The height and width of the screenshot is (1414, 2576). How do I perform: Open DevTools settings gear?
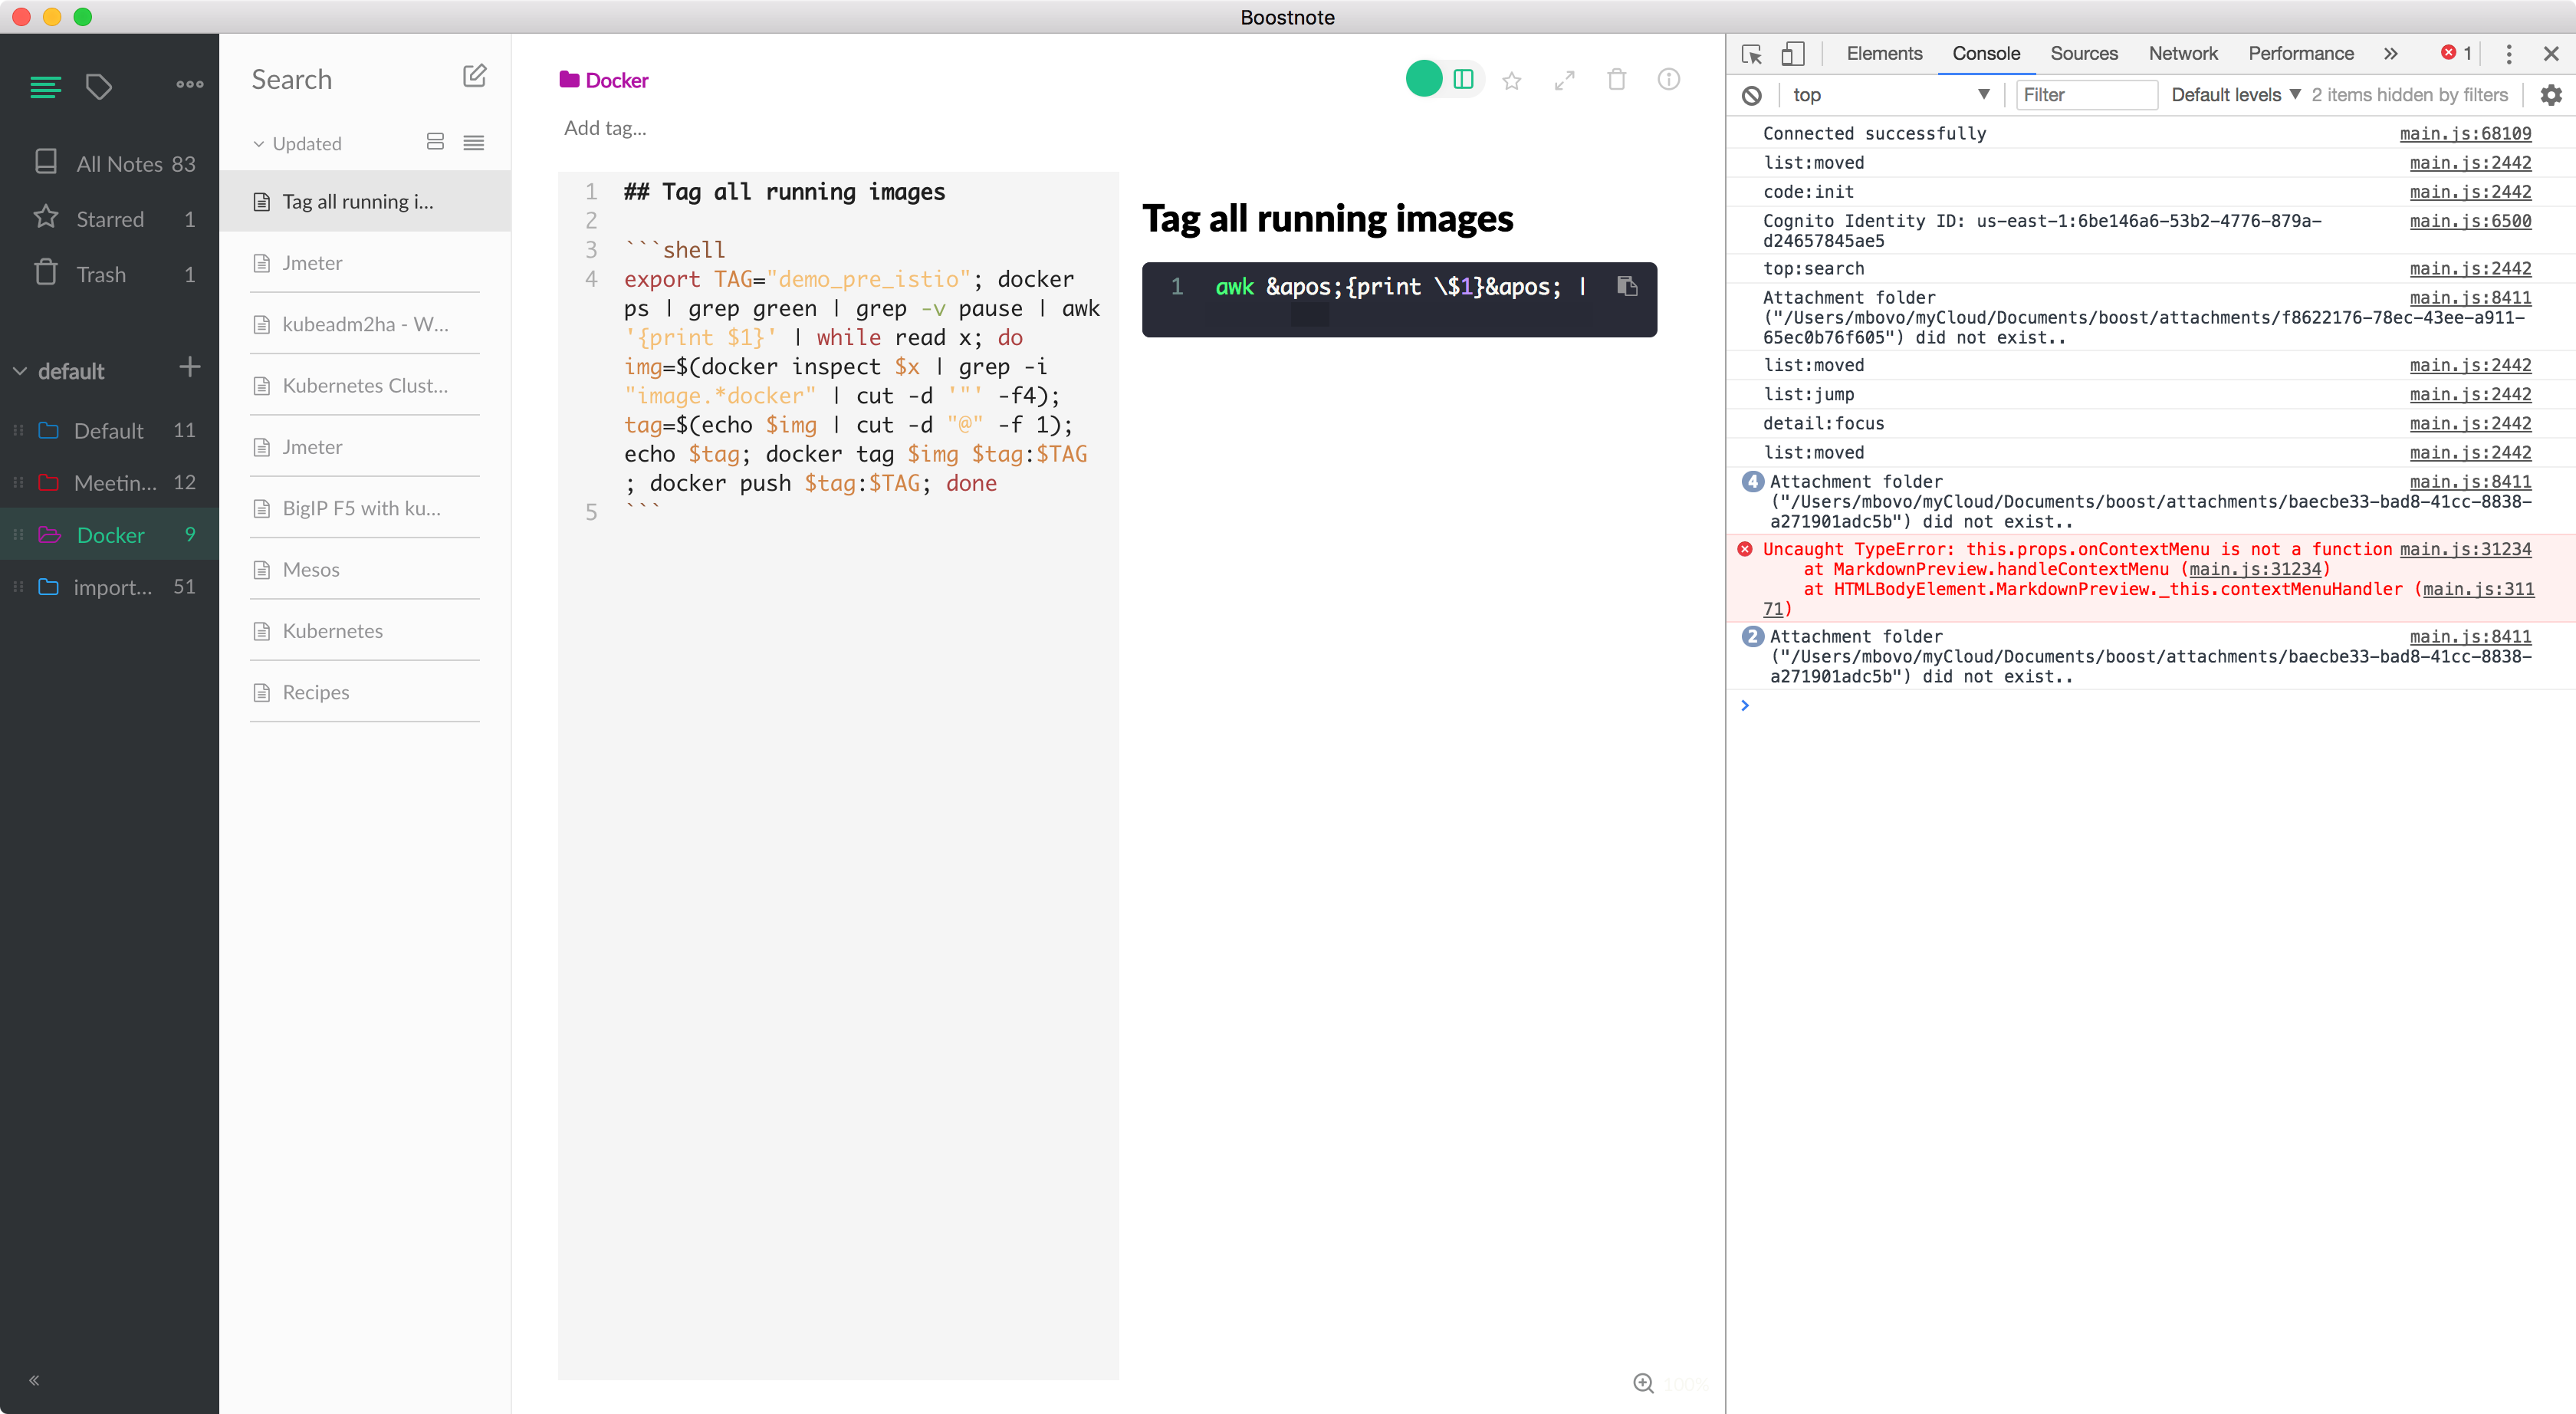[2554, 95]
